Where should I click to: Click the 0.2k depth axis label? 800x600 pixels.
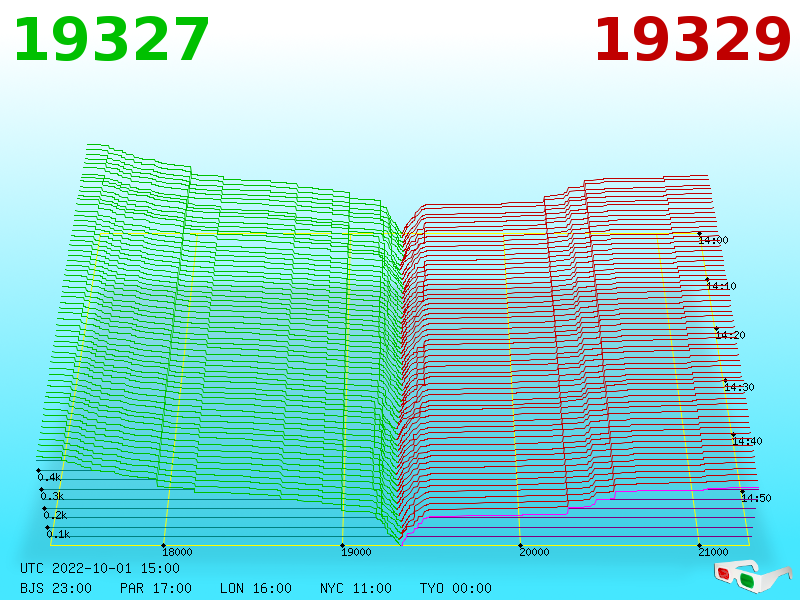pyautogui.click(x=56, y=515)
